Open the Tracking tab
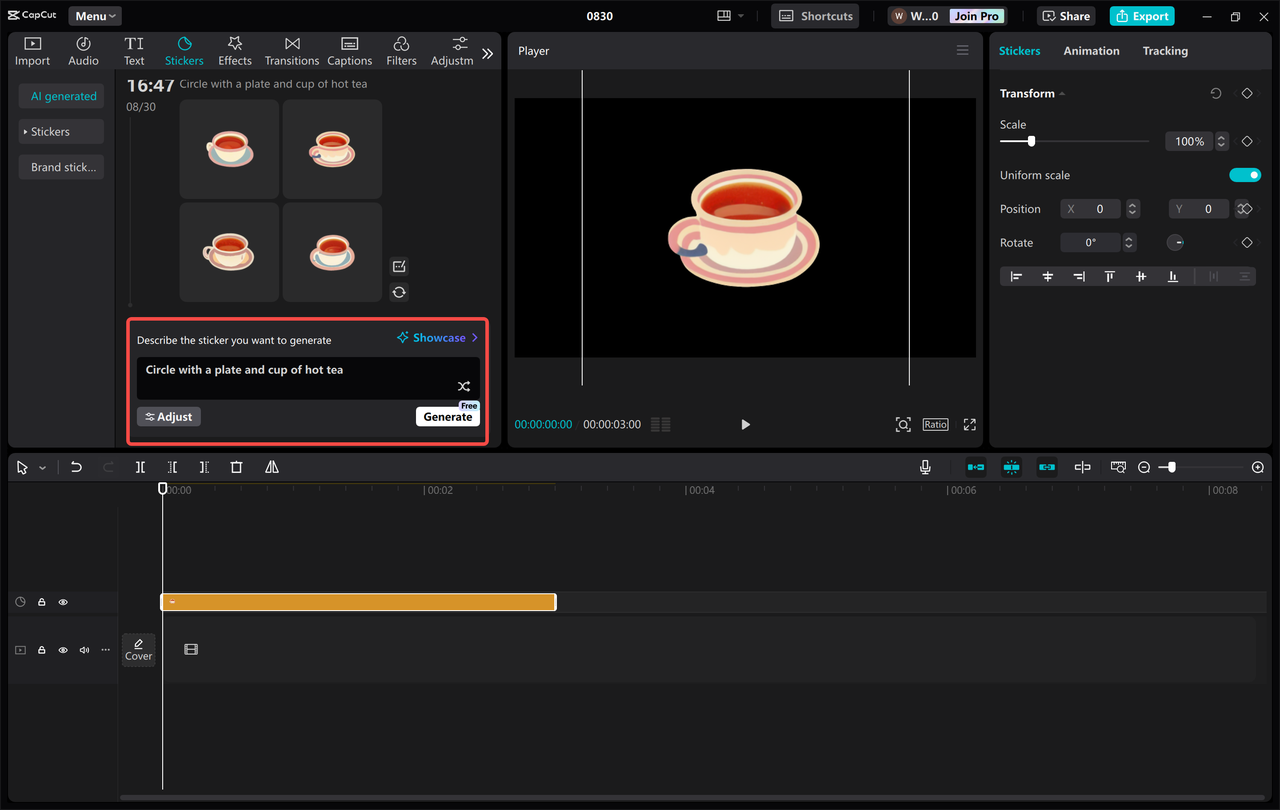The image size is (1280, 810). (1165, 50)
